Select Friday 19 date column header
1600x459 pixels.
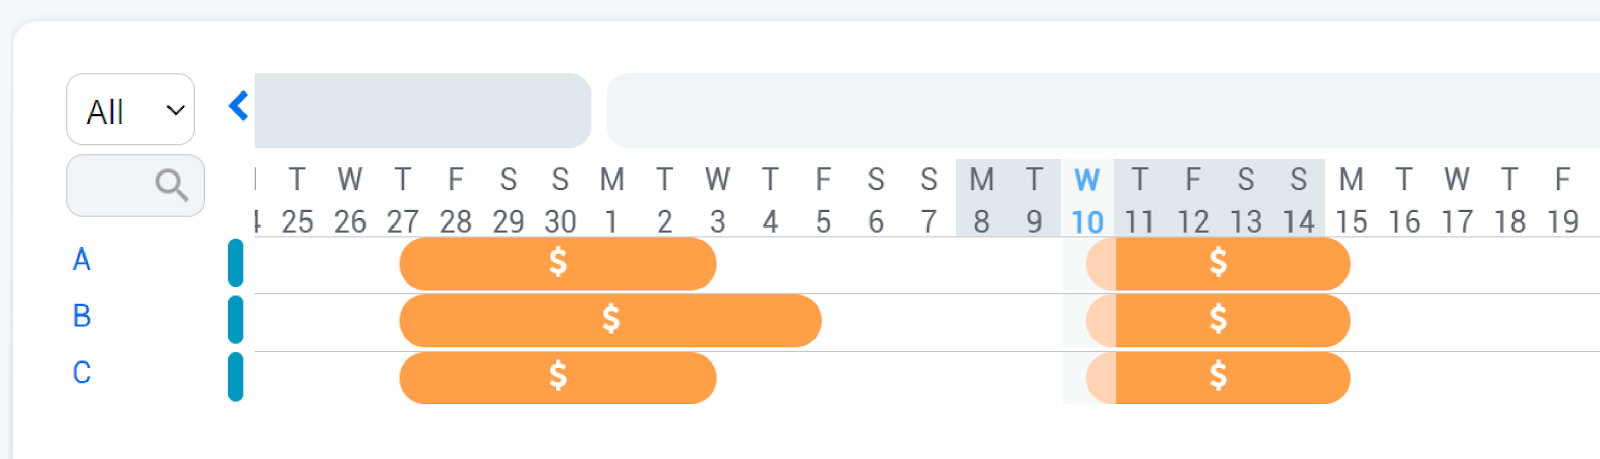pyautogui.click(x=1562, y=200)
